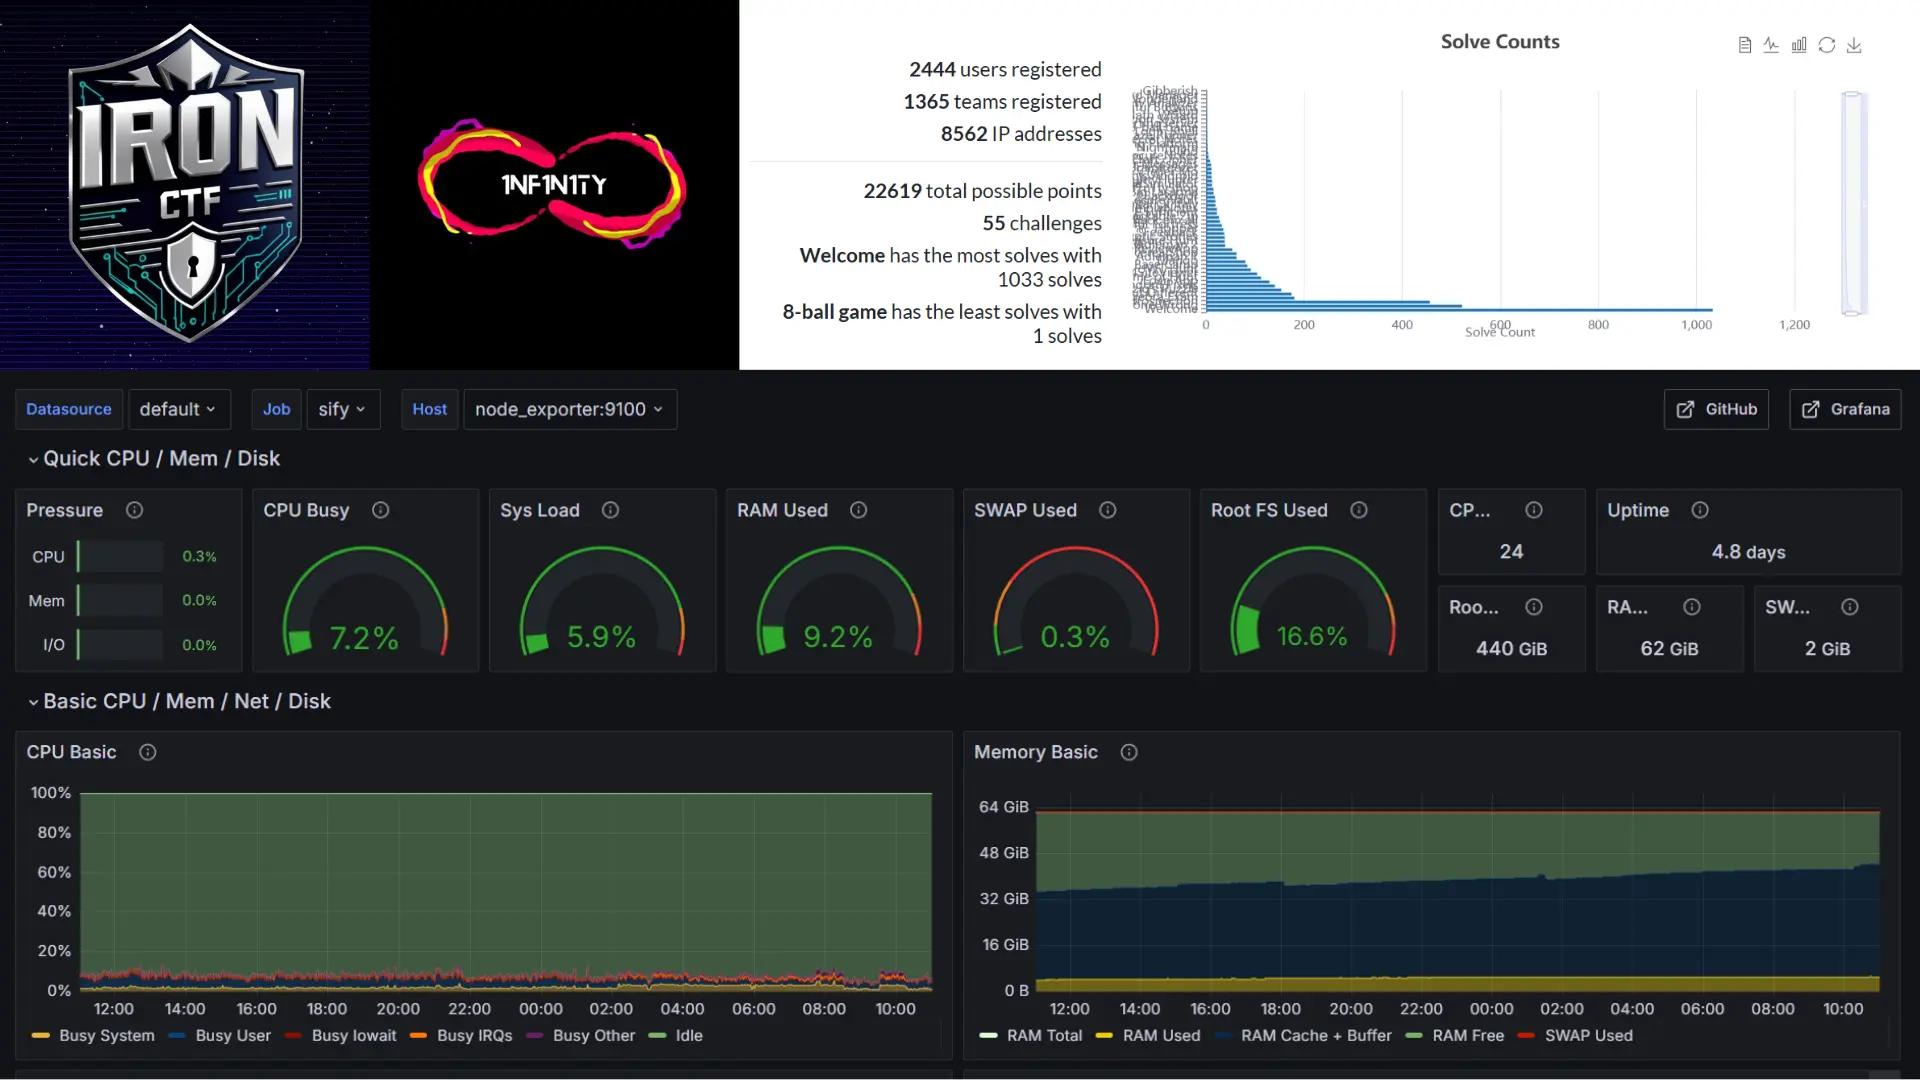The height and width of the screenshot is (1080, 1920).
Task: Click the Solve Counts chart title
Action: 1500,42
